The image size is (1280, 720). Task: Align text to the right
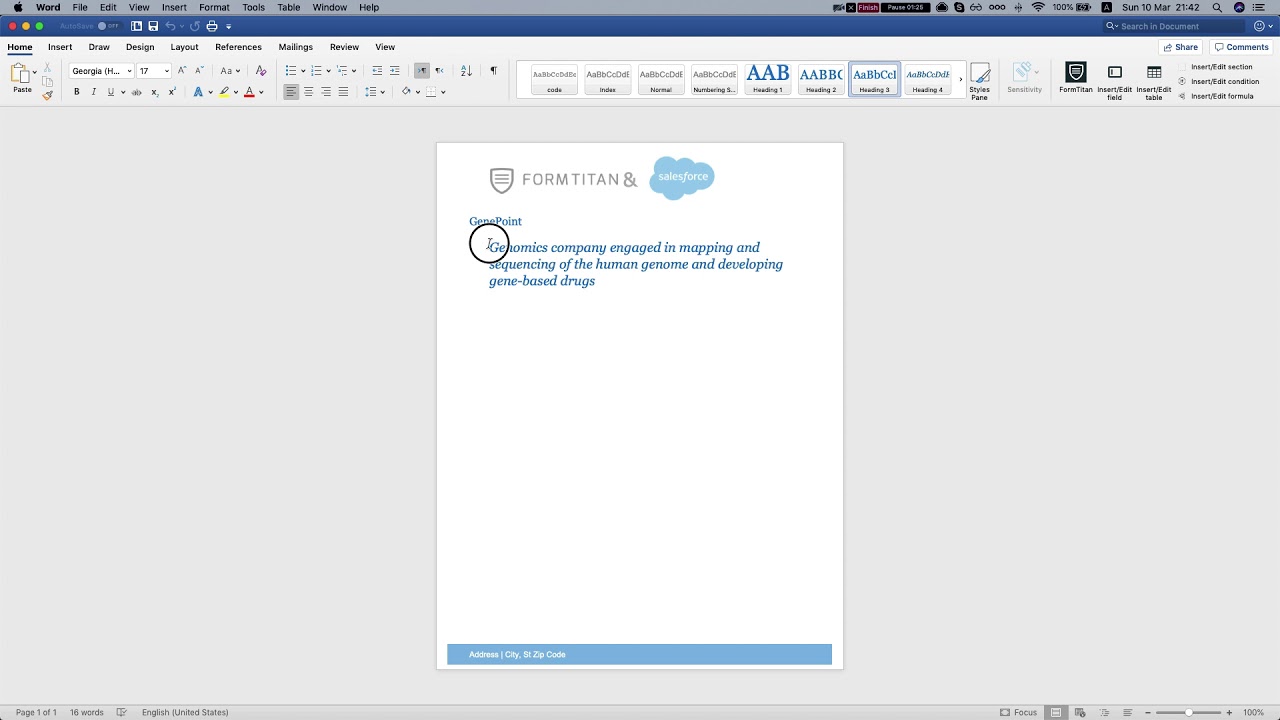click(326, 92)
